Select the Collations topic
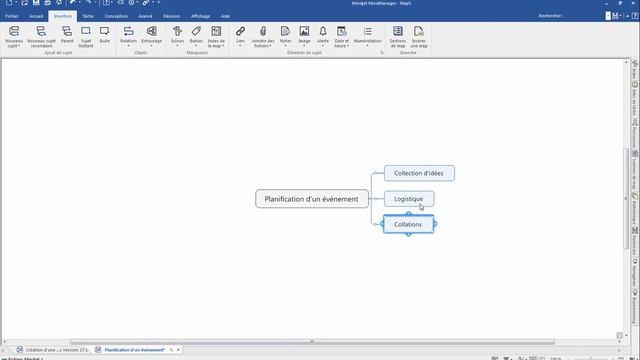Image resolution: width=640 pixels, height=360 pixels. coord(408,224)
